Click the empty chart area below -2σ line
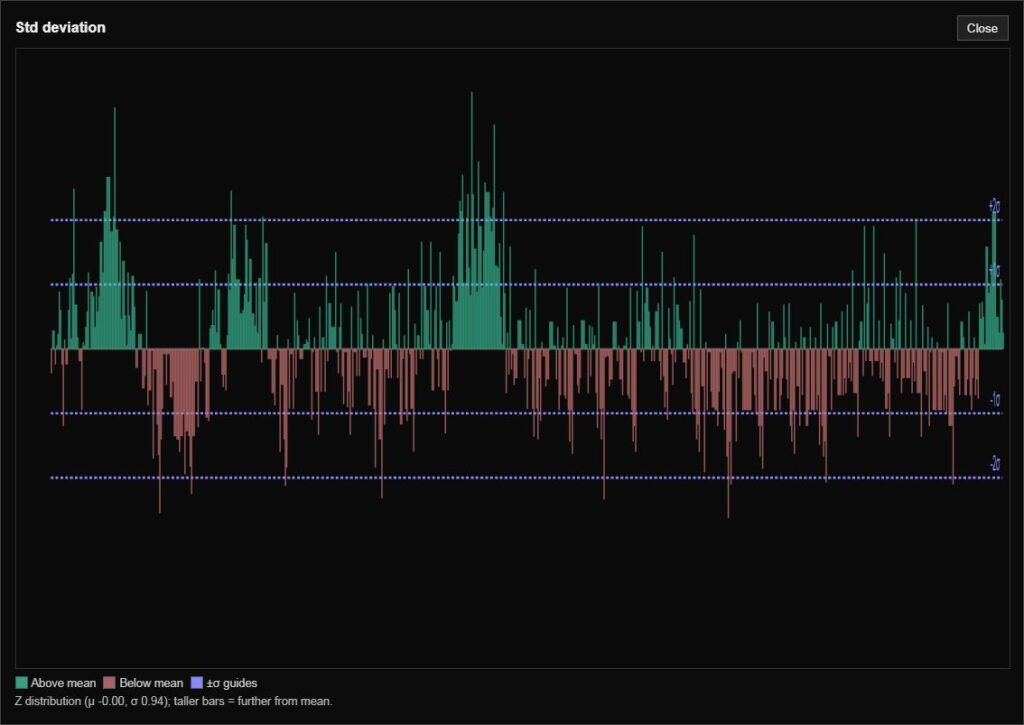The image size is (1024, 725). click(x=500, y=580)
